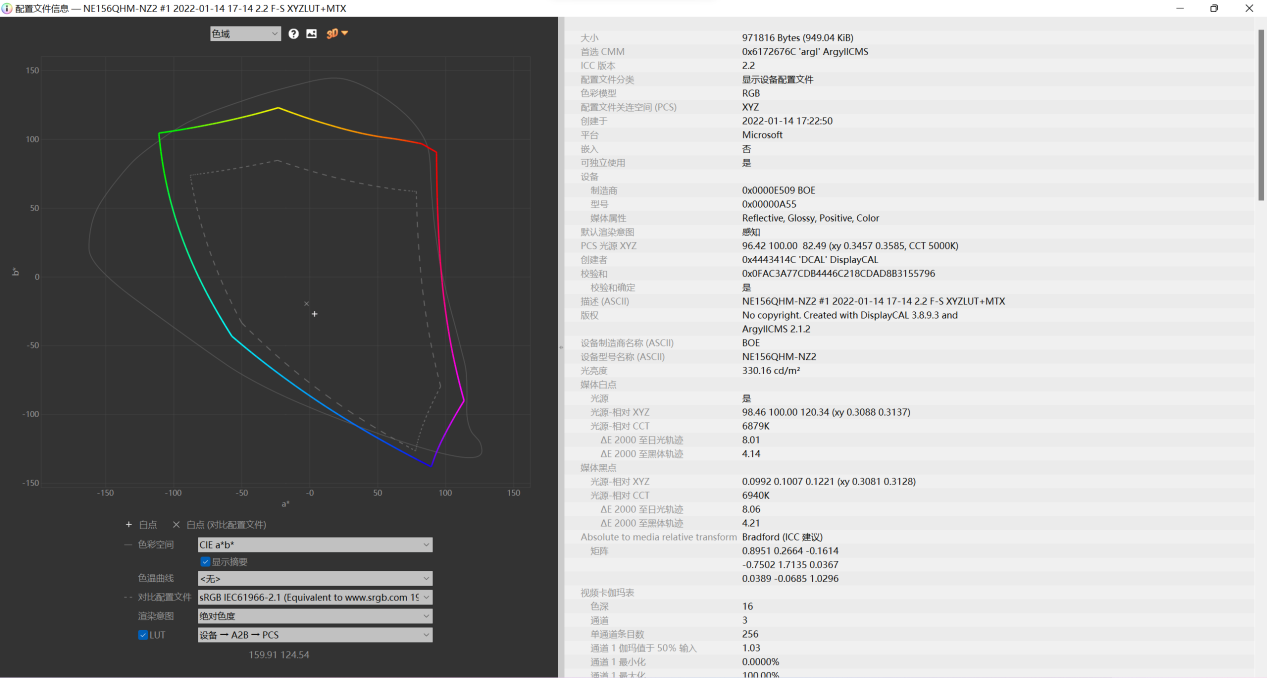Click the 媒体黑点 section header
This screenshot has width=1267, height=678.
[600, 467]
